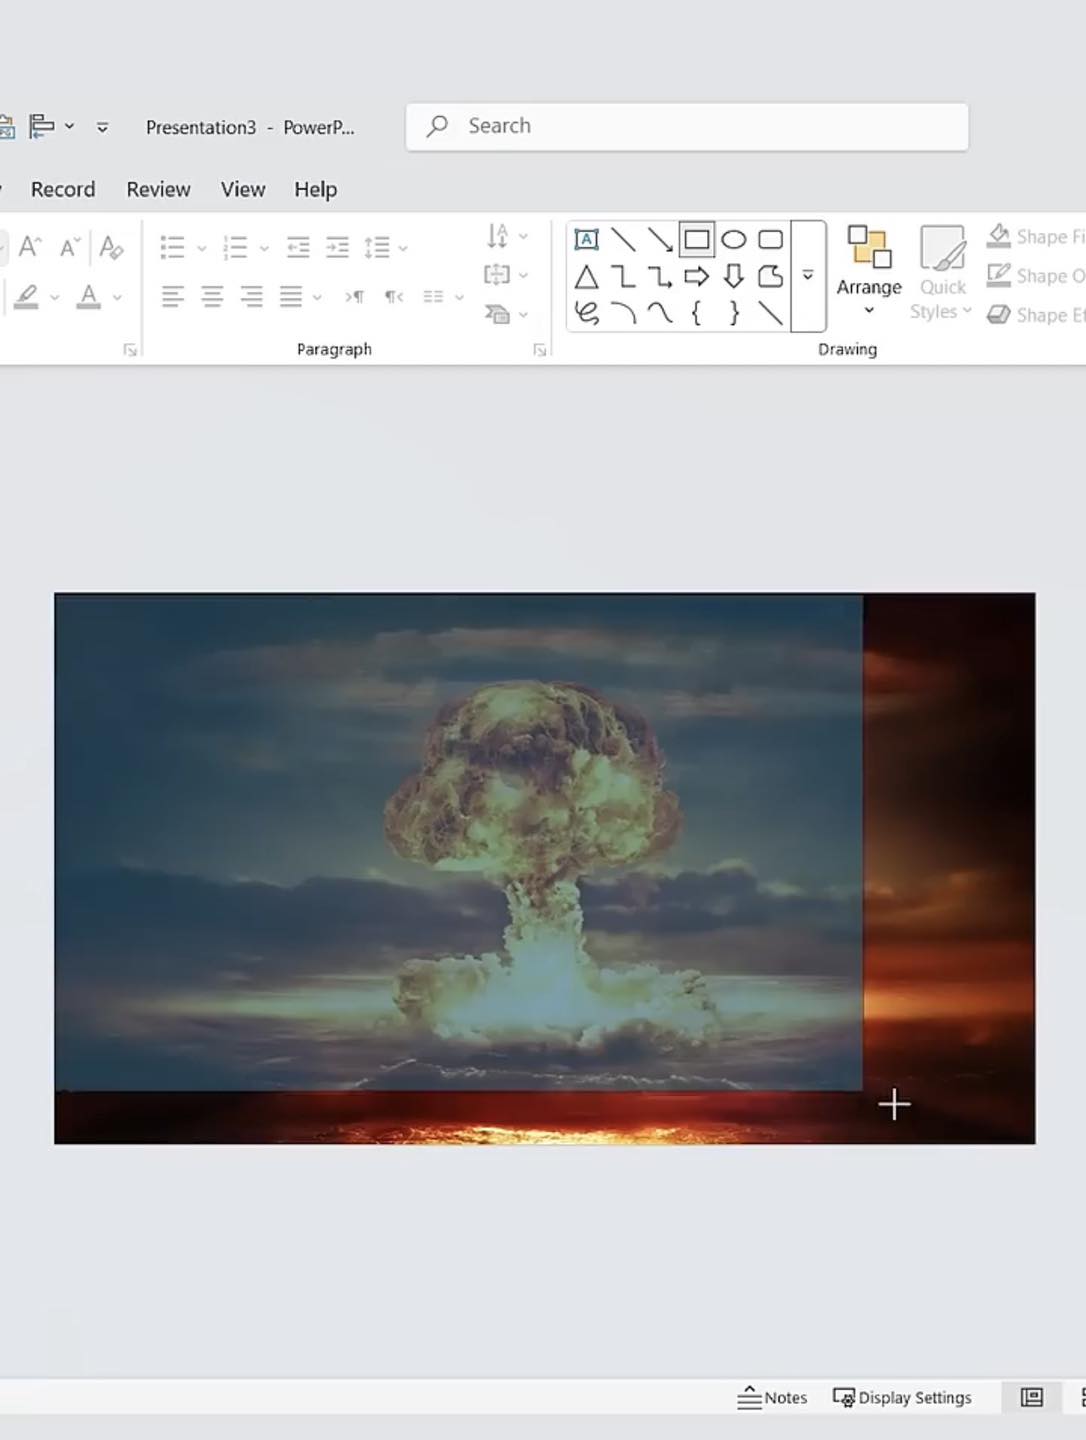Select the Line Arrow shape

[660, 239]
